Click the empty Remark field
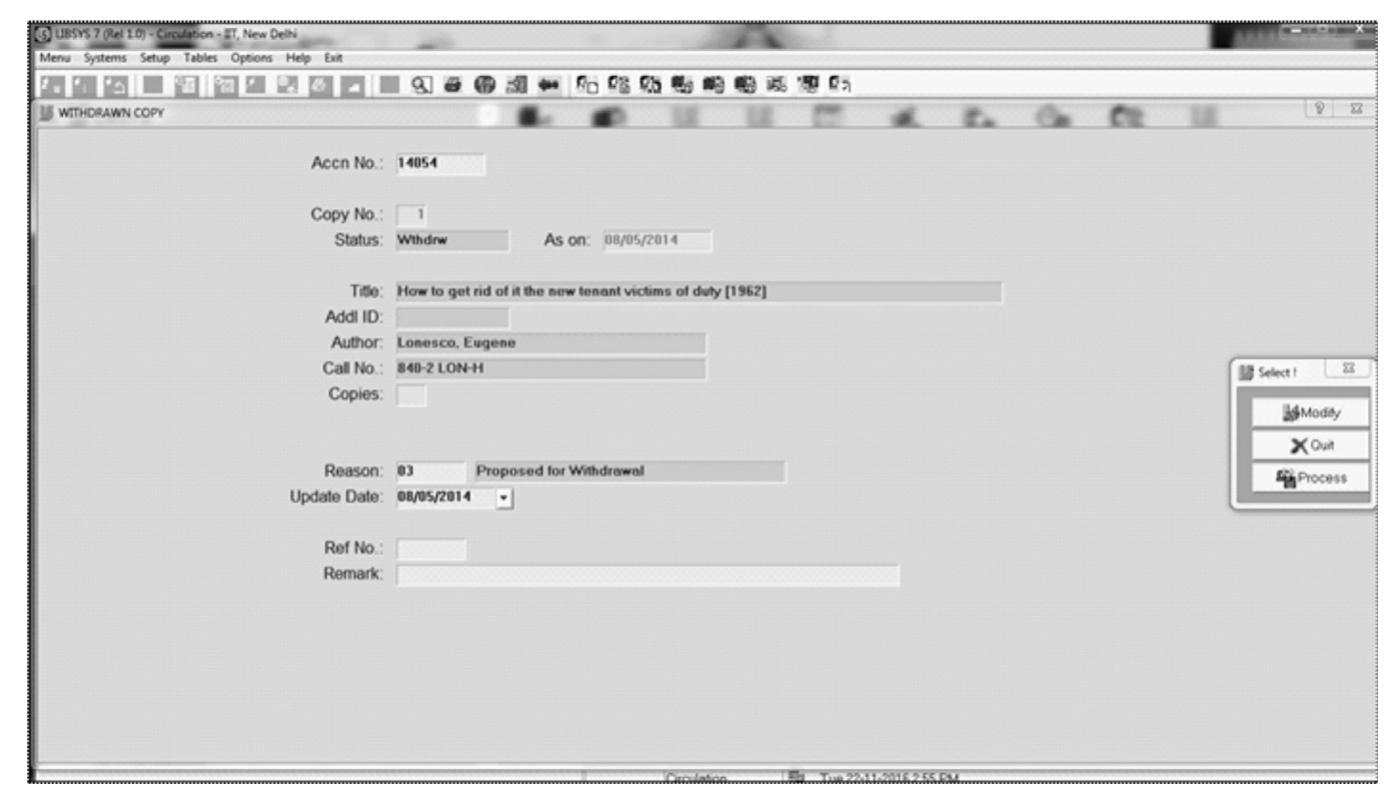The width and height of the screenshot is (1389, 786). coord(648,576)
